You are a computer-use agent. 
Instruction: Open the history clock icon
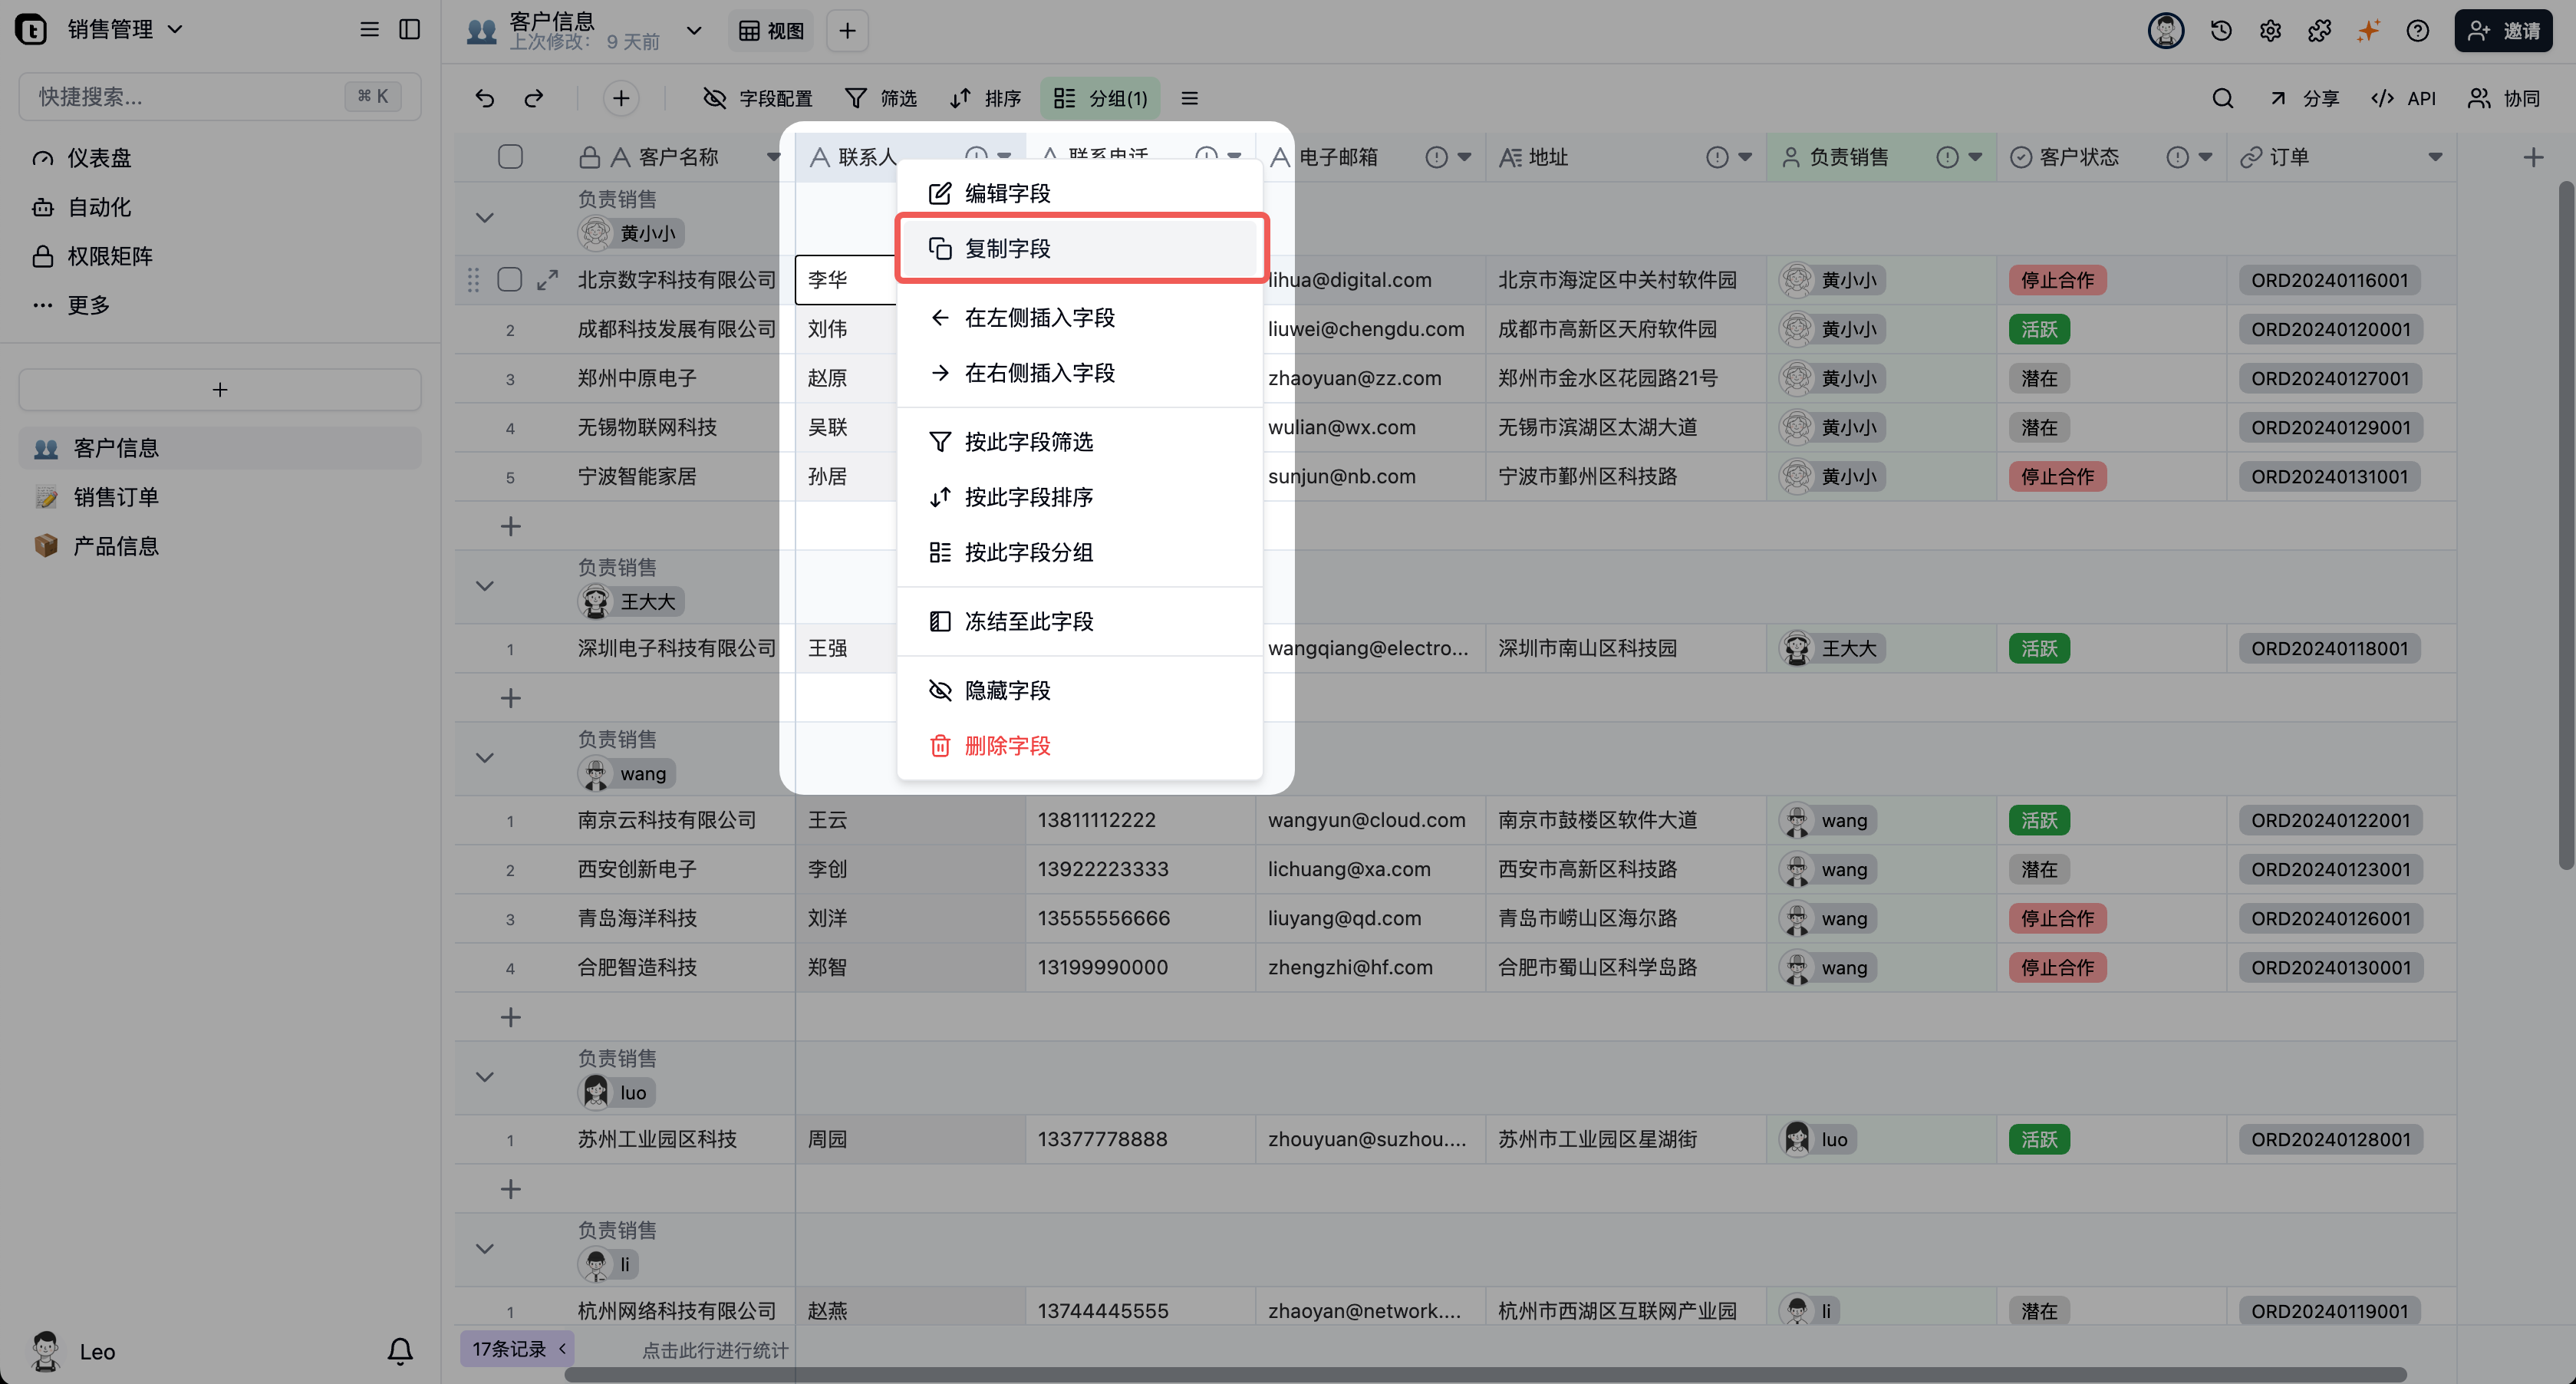click(x=2221, y=30)
